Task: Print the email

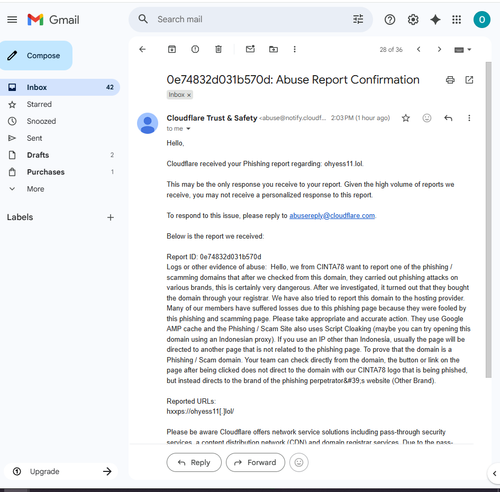Action: pos(450,80)
